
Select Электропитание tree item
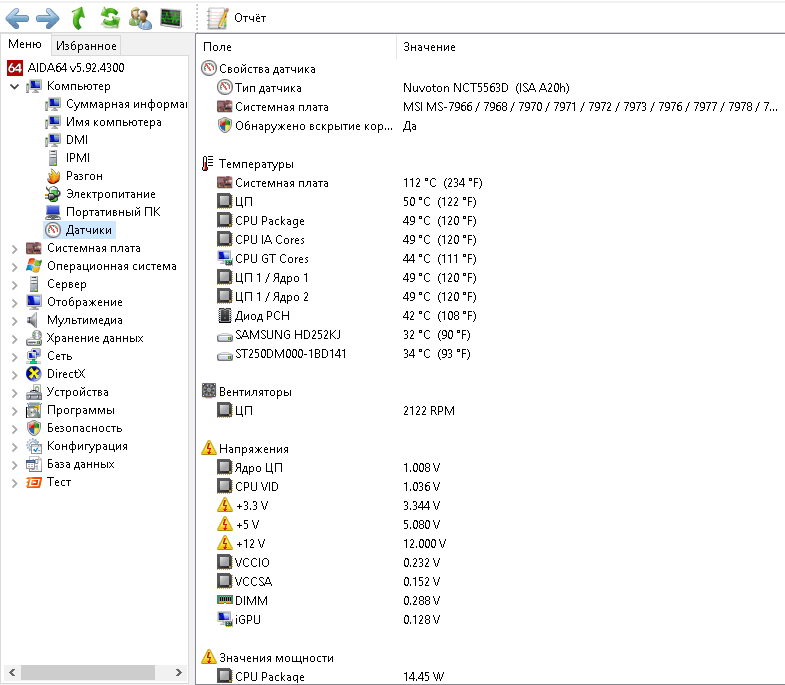point(110,194)
